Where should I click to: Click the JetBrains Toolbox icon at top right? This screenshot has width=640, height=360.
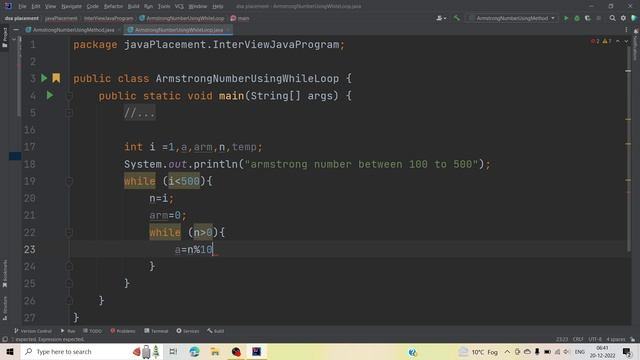[634, 18]
